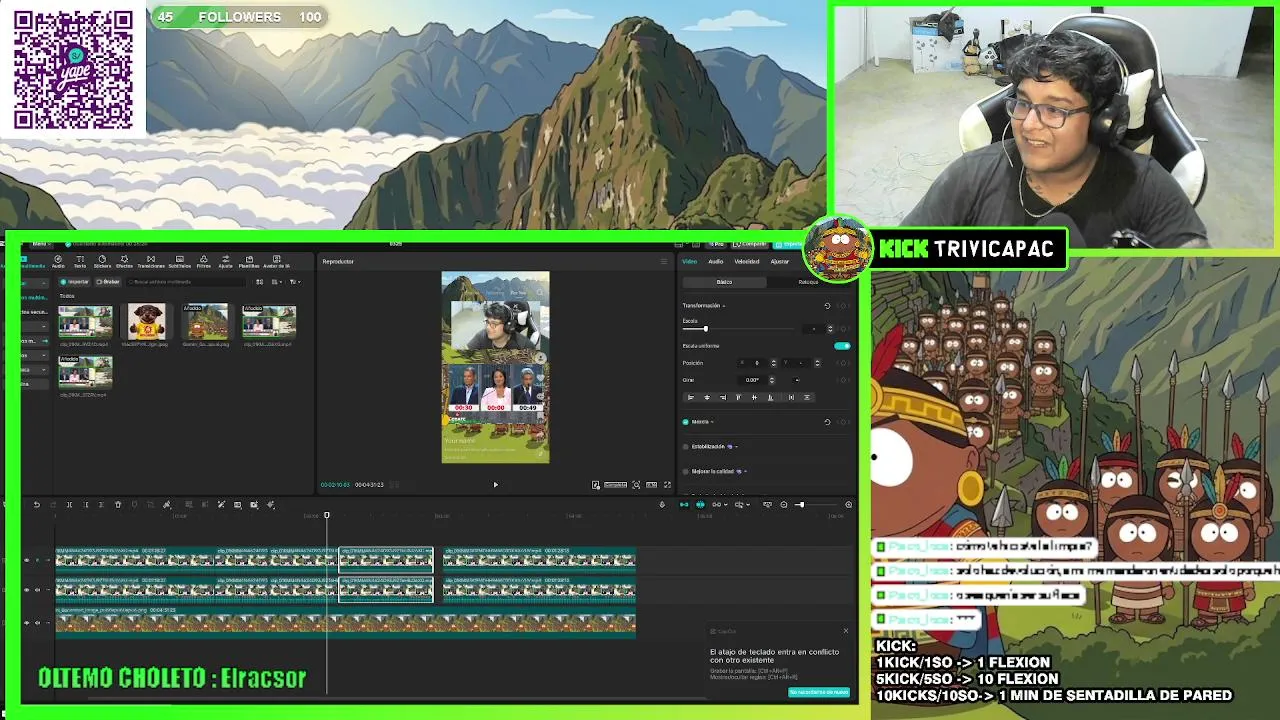Click the align right icon in Transformación

pyautogui.click(x=723, y=397)
